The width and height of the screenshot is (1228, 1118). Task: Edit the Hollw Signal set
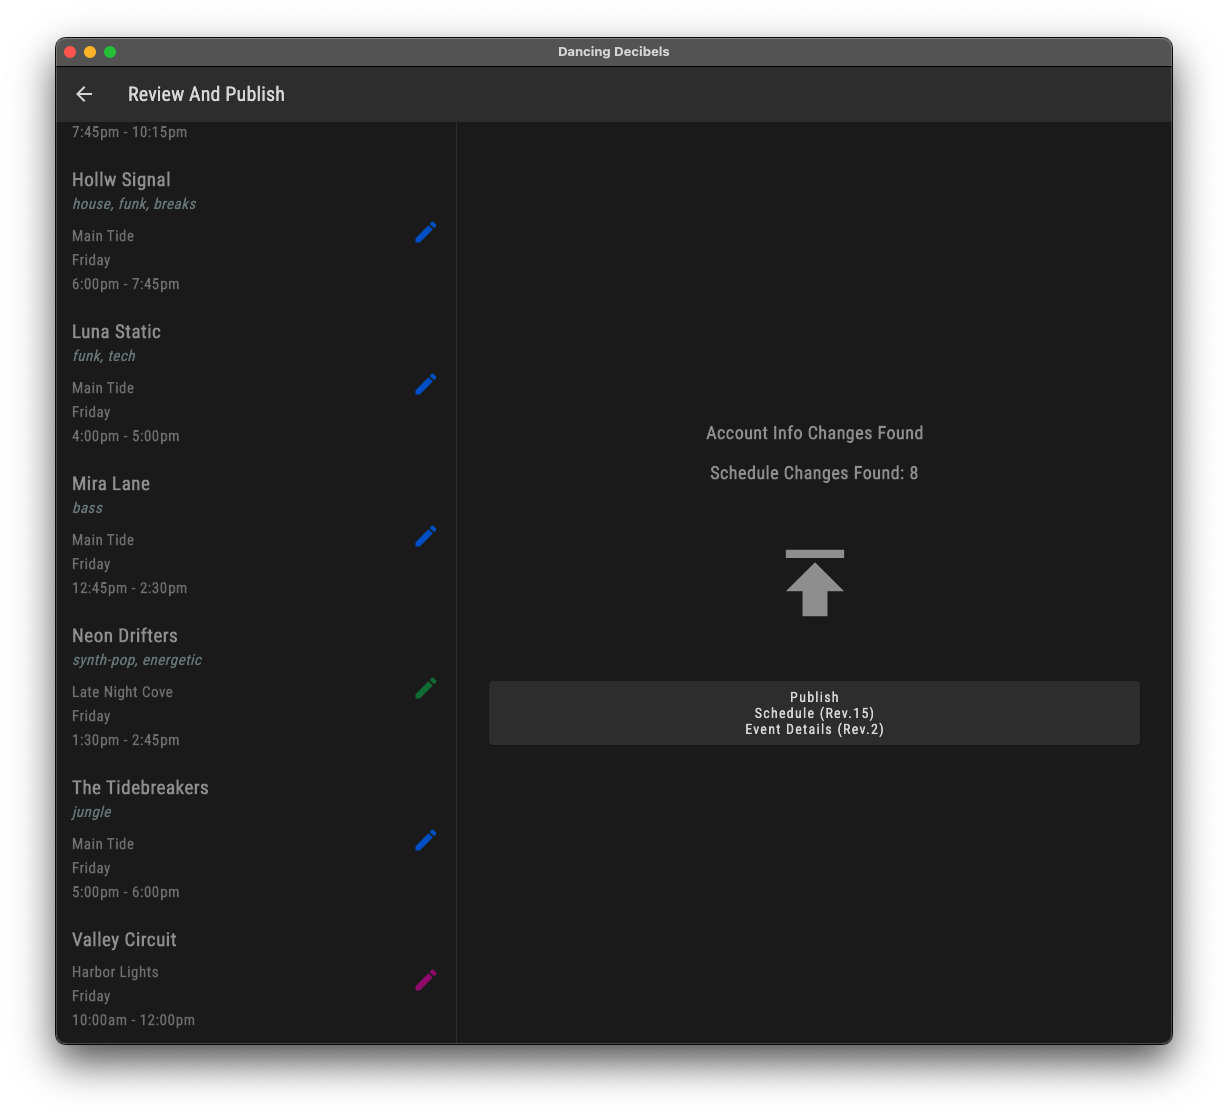[425, 232]
